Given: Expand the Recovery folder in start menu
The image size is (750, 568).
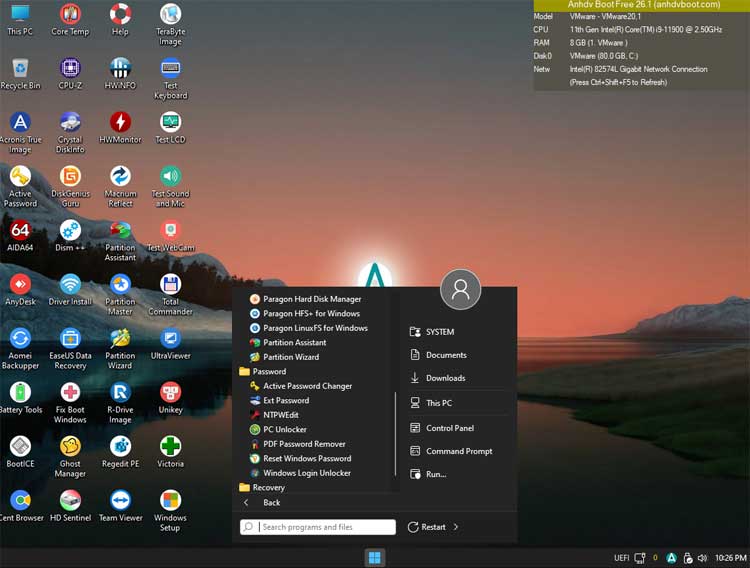Looking at the screenshot, I should pyautogui.click(x=262, y=487).
